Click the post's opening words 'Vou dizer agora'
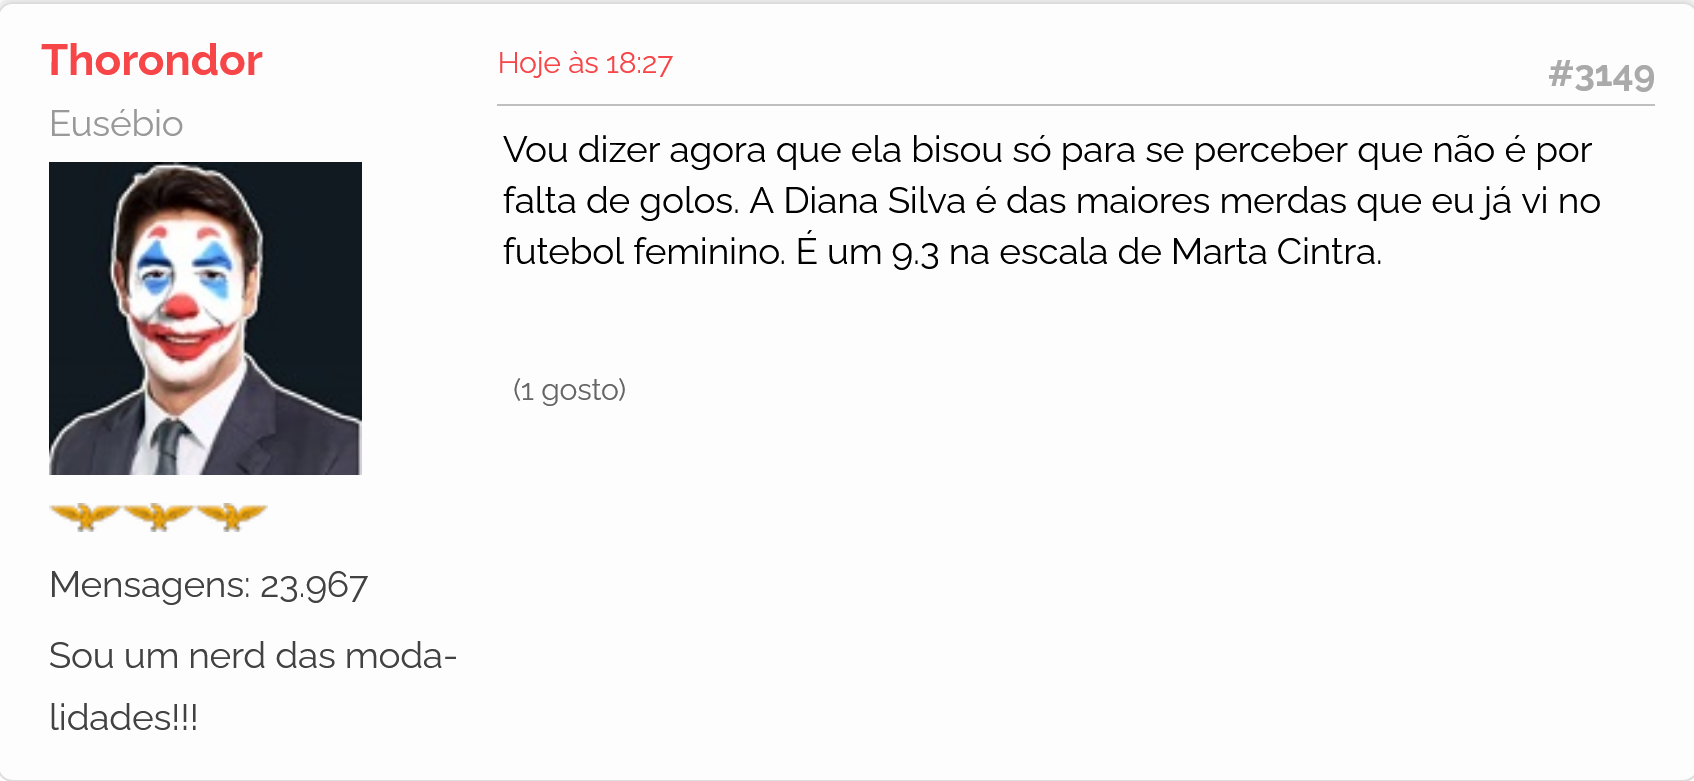 [x=635, y=151]
